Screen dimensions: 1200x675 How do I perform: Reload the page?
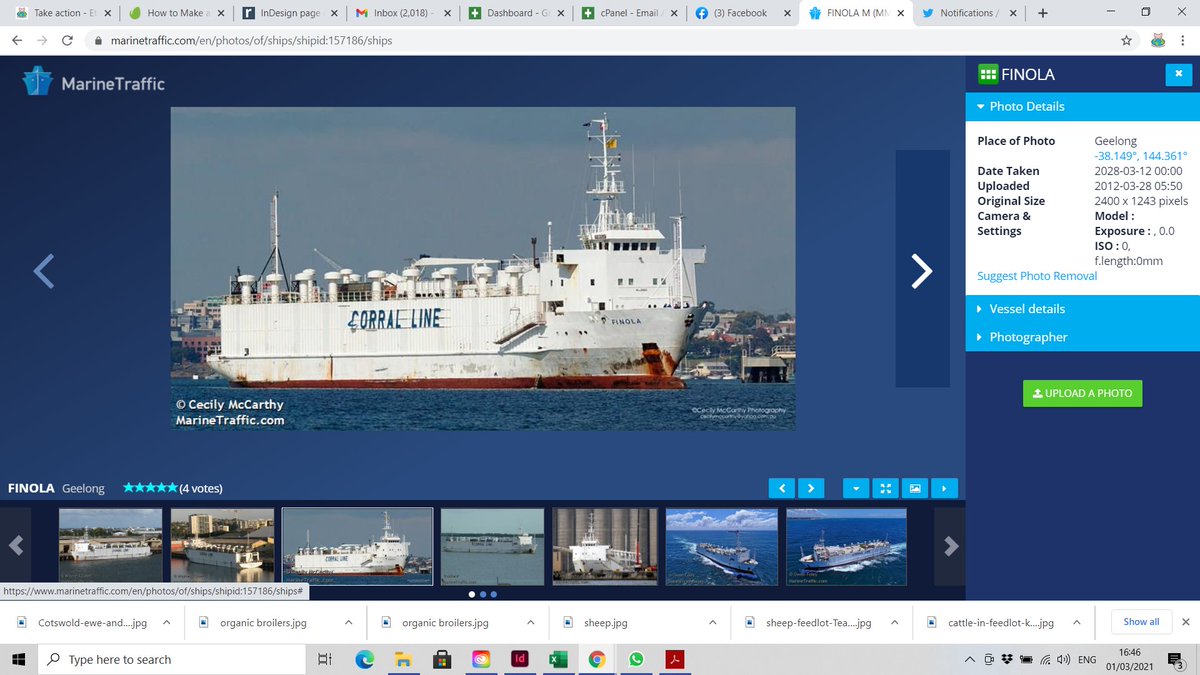point(67,41)
